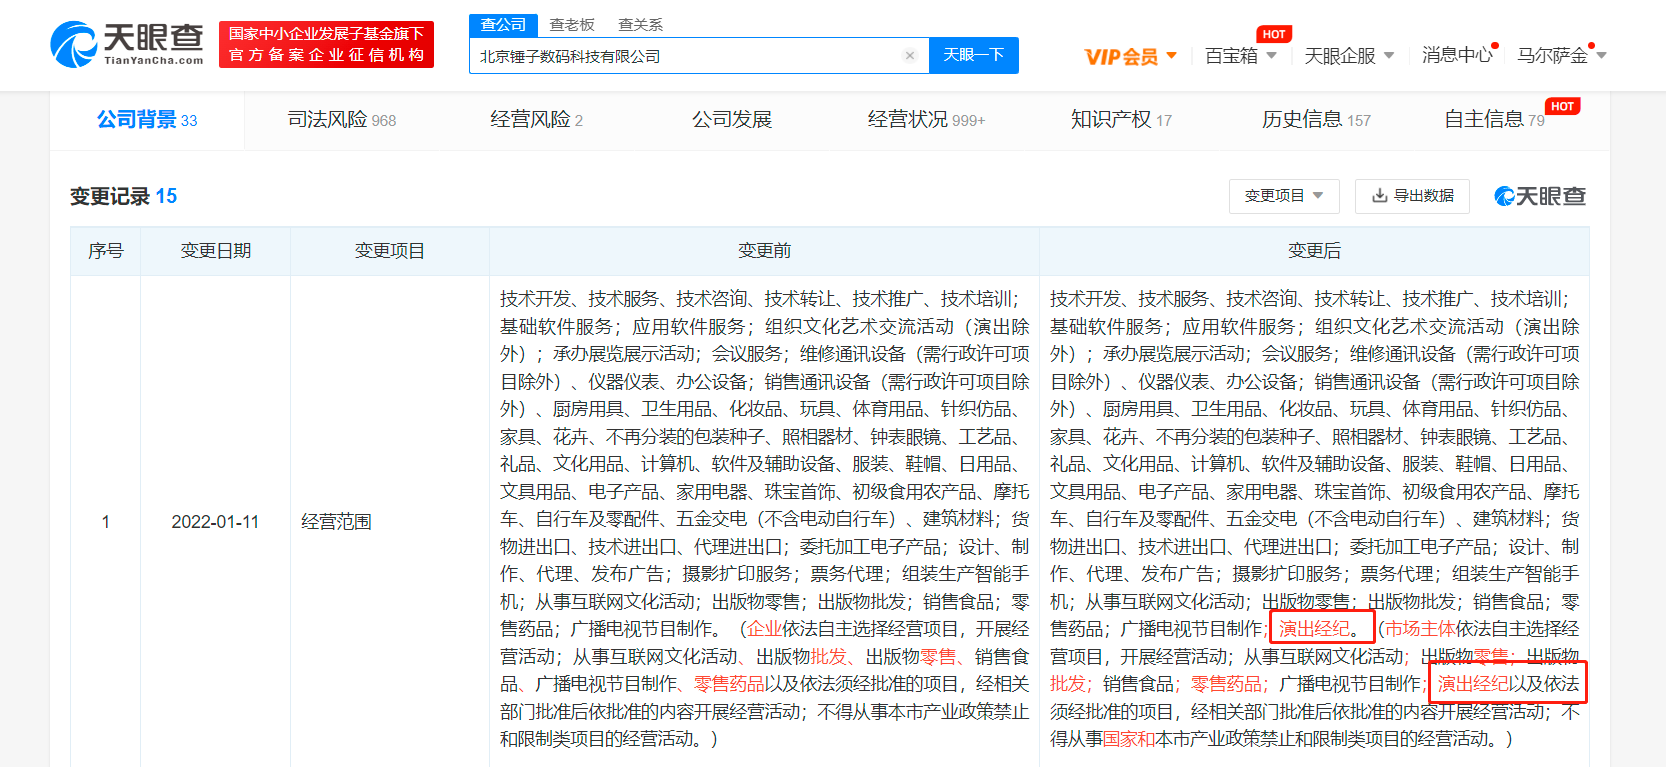Click row number 1 cell
Screen dimensions: 1666x767
pos(105,522)
